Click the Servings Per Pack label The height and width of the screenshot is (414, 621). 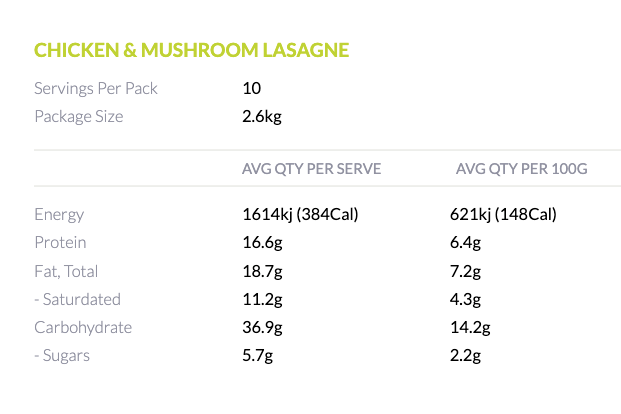(96, 88)
